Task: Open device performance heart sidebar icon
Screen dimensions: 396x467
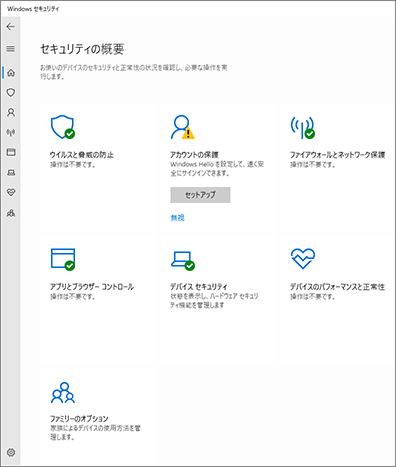Action: 11,192
